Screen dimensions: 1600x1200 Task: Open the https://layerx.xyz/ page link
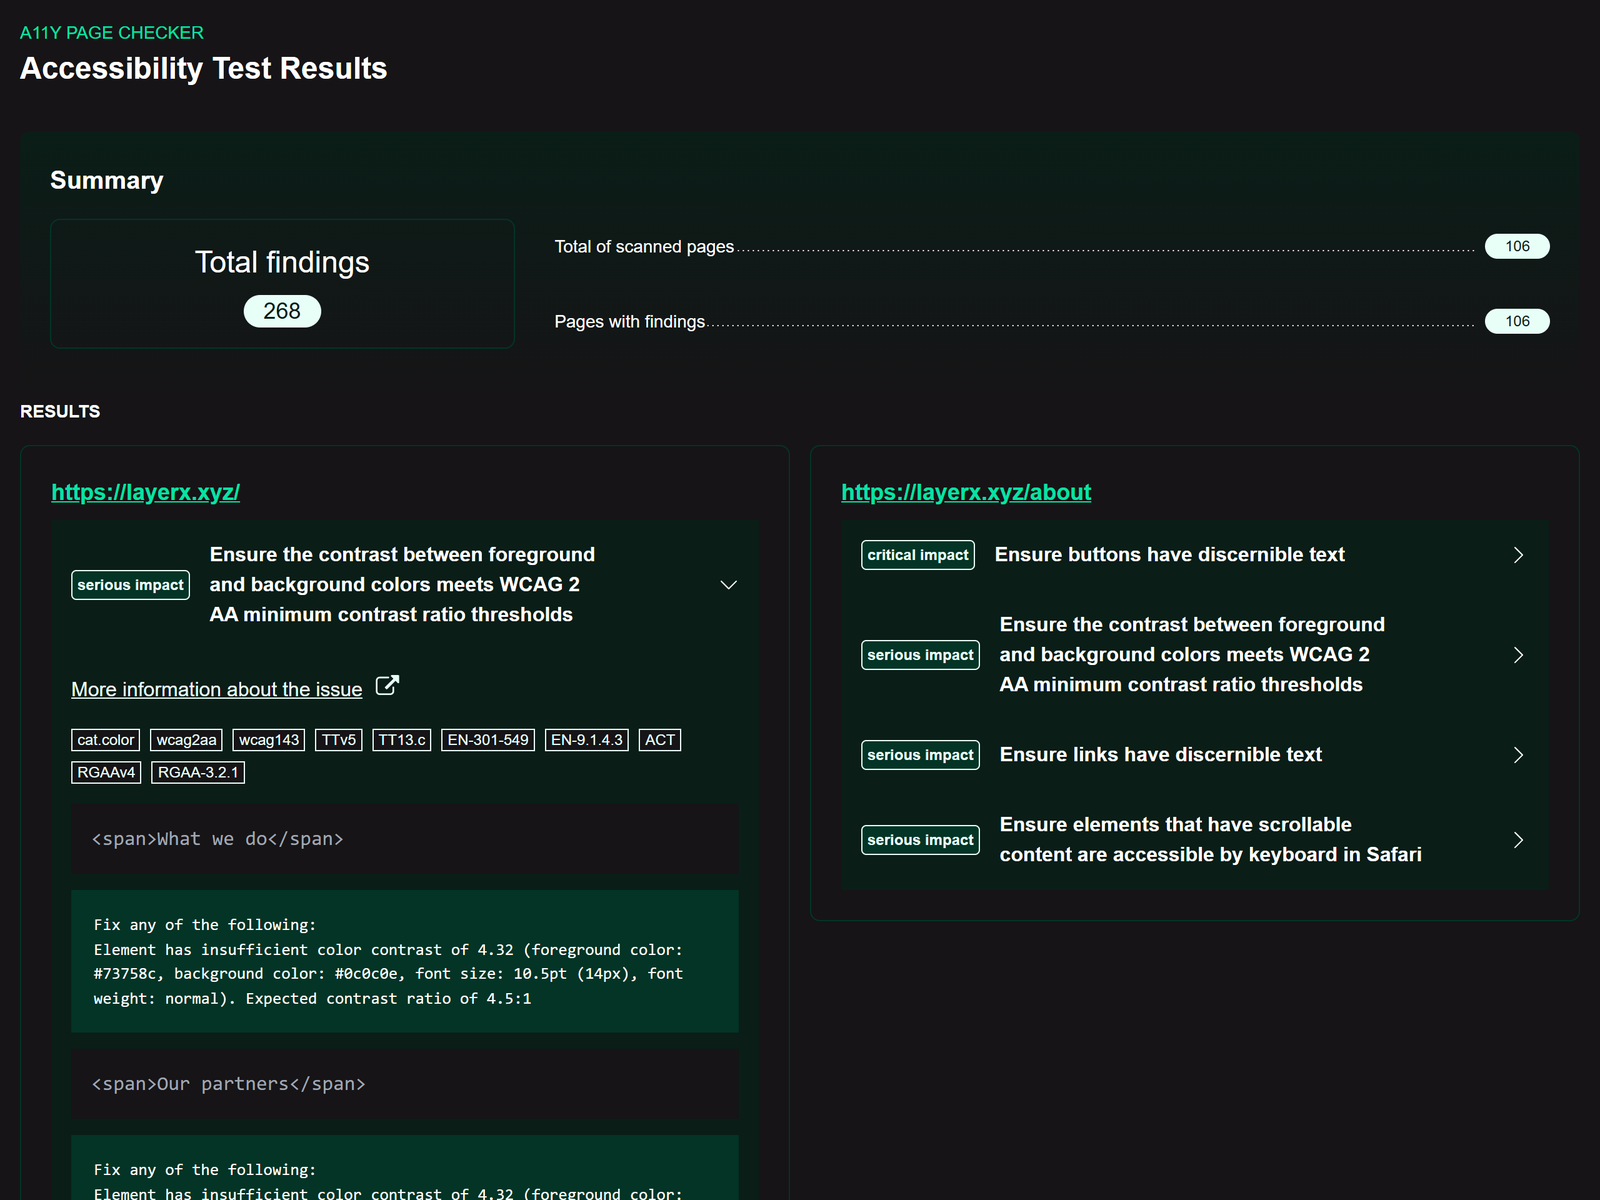(x=146, y=492)
